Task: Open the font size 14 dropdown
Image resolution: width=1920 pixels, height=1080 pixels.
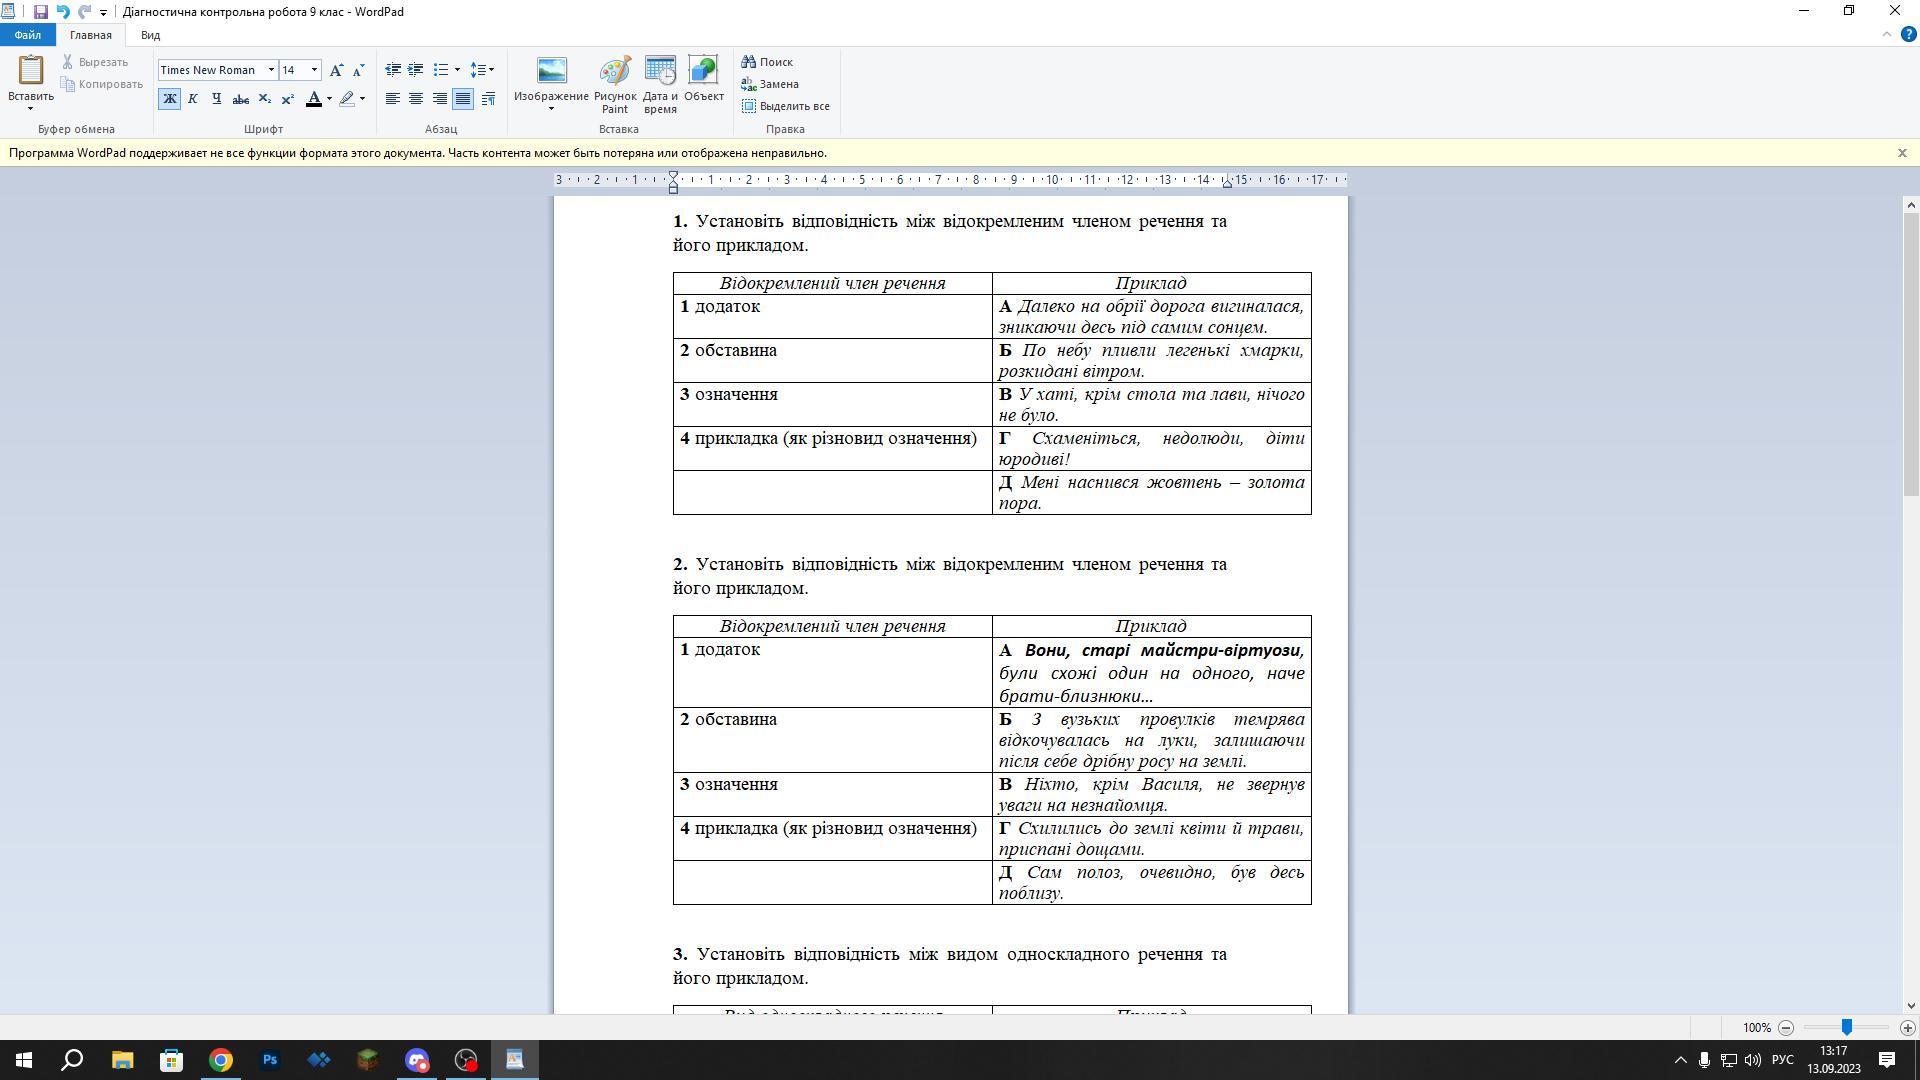Action: click(x=314, y=70)
